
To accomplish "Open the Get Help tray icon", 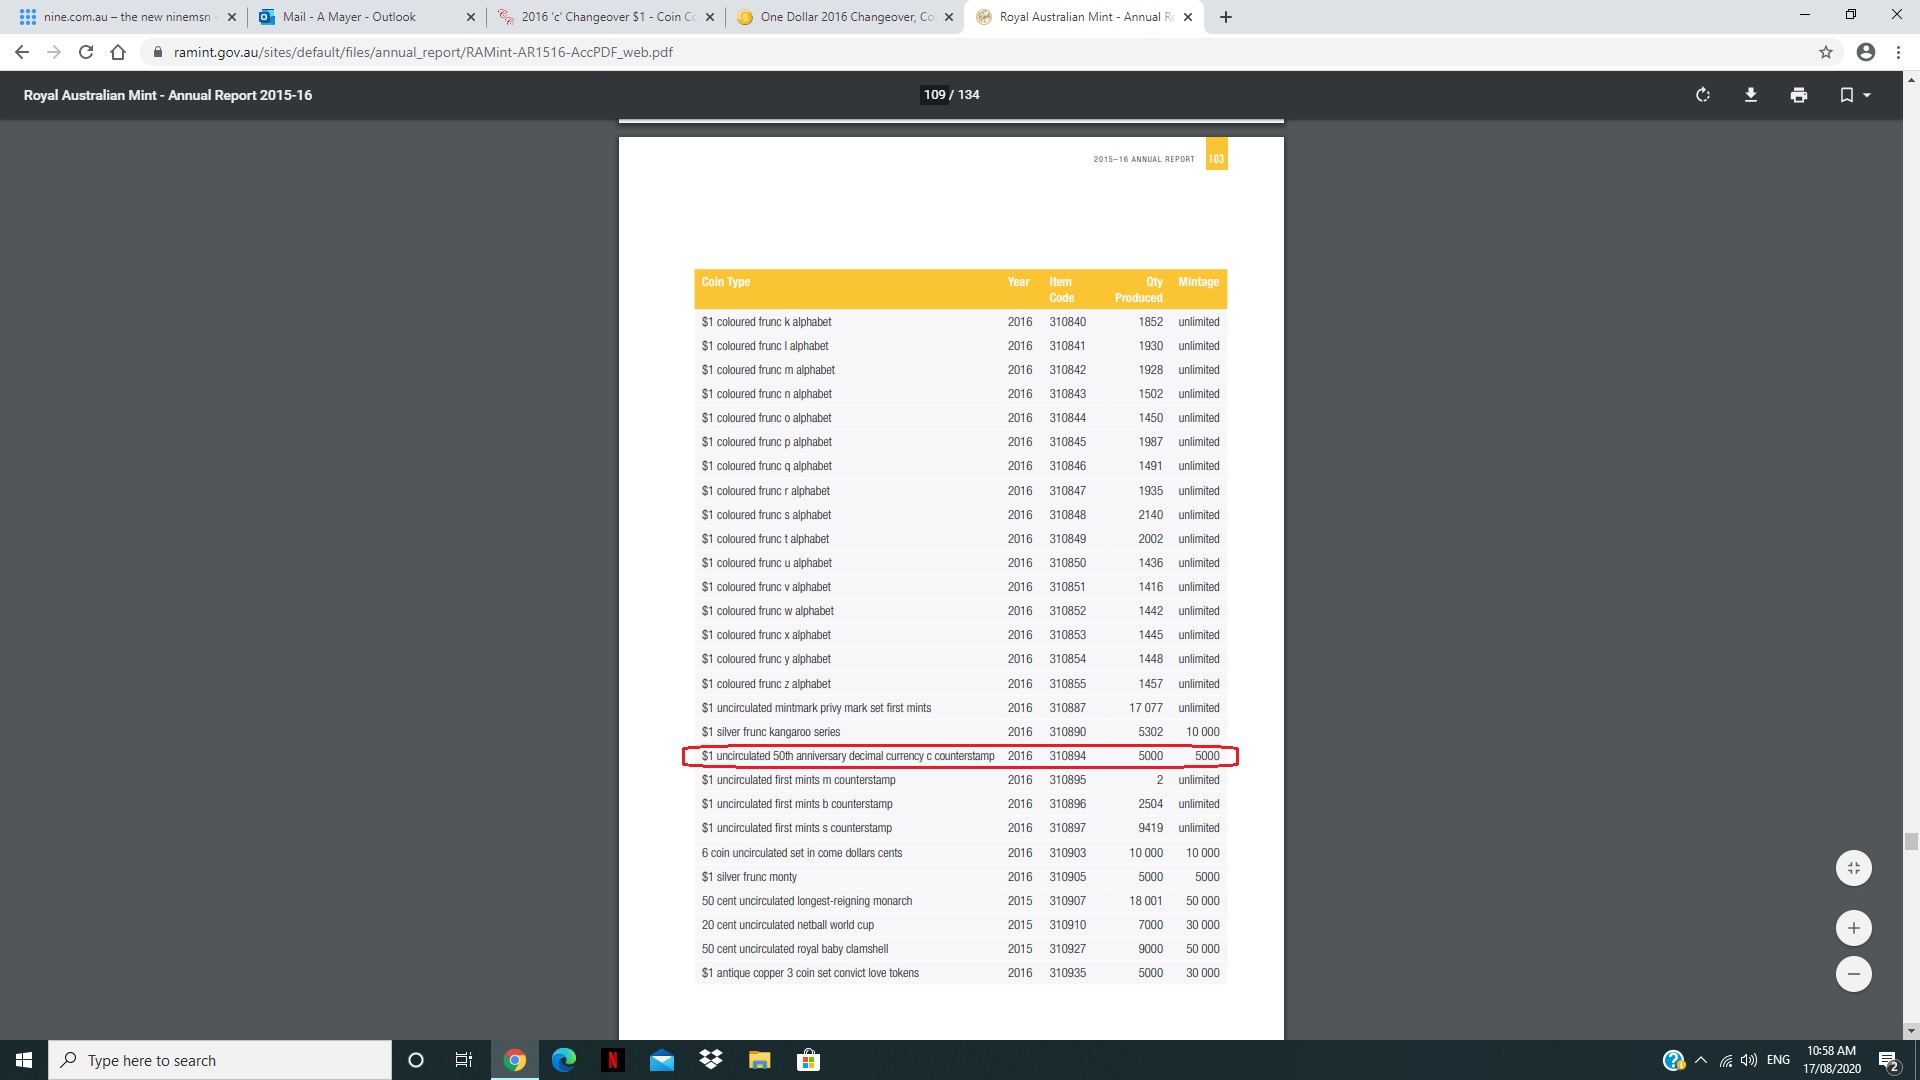I will click(x=1673, y=1060).
